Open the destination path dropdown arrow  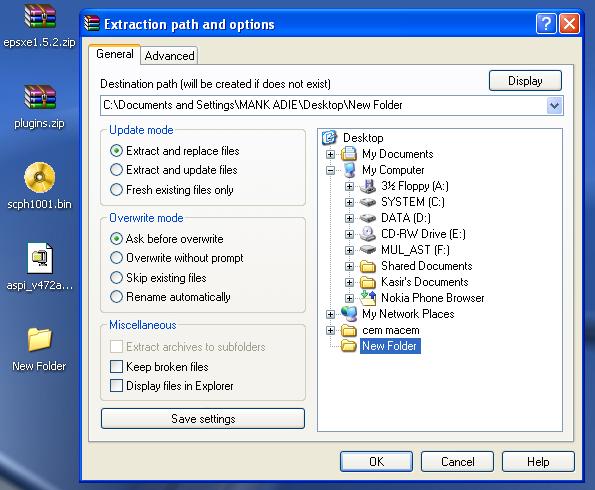coord(554,105)
